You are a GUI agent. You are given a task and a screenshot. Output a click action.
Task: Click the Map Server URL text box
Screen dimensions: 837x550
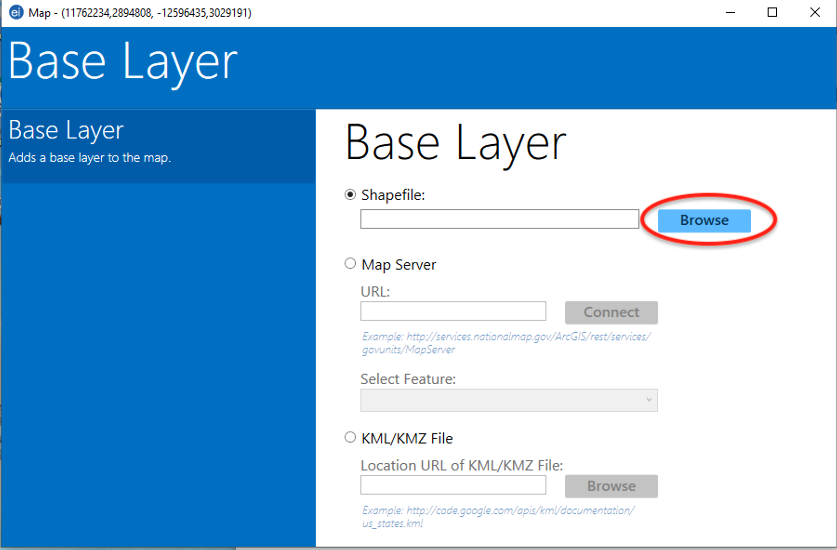[x=453, y=311]
